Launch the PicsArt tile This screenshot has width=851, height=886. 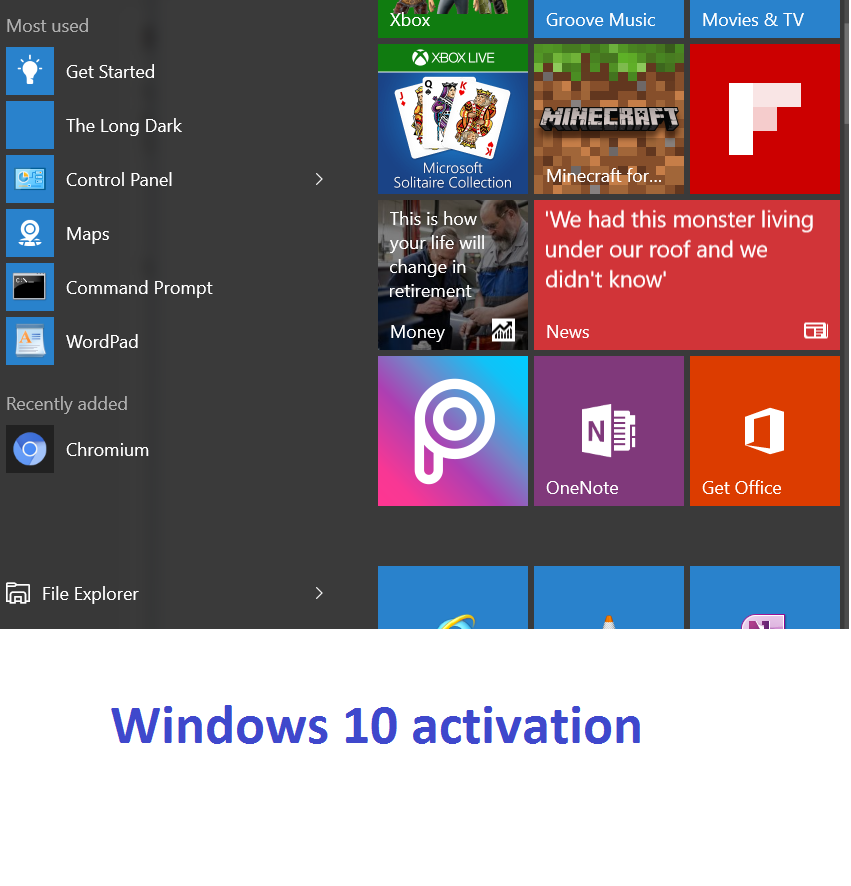453,431
